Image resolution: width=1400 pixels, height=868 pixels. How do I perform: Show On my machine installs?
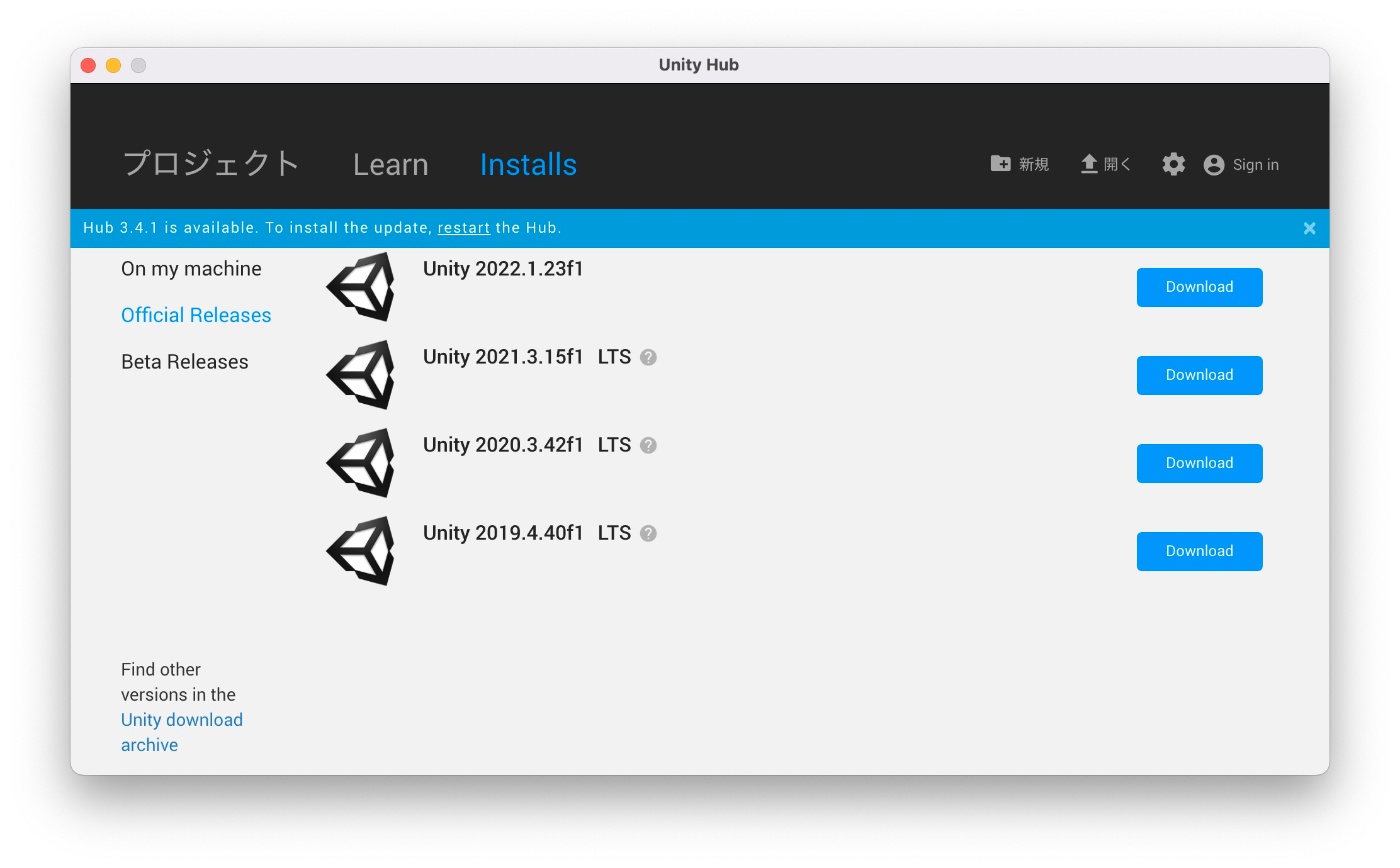[x=191, y=269]
